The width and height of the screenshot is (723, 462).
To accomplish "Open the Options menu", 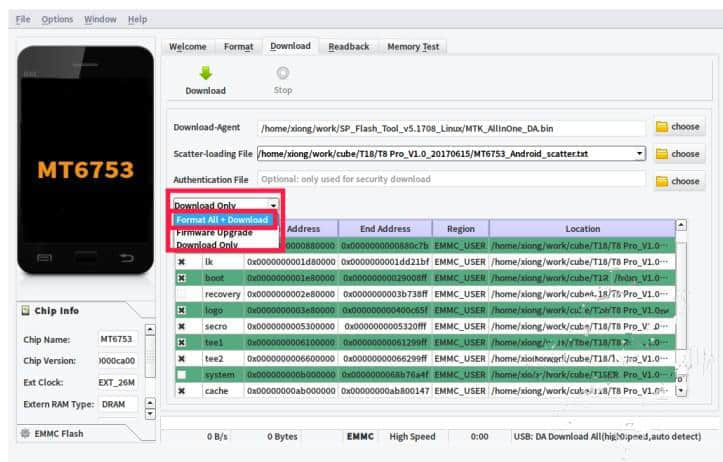I will pos(57,19).
